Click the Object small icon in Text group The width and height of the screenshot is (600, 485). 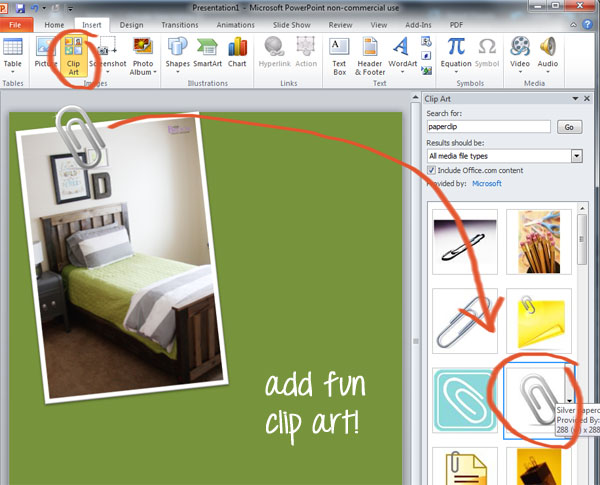[x=426, y=70]
